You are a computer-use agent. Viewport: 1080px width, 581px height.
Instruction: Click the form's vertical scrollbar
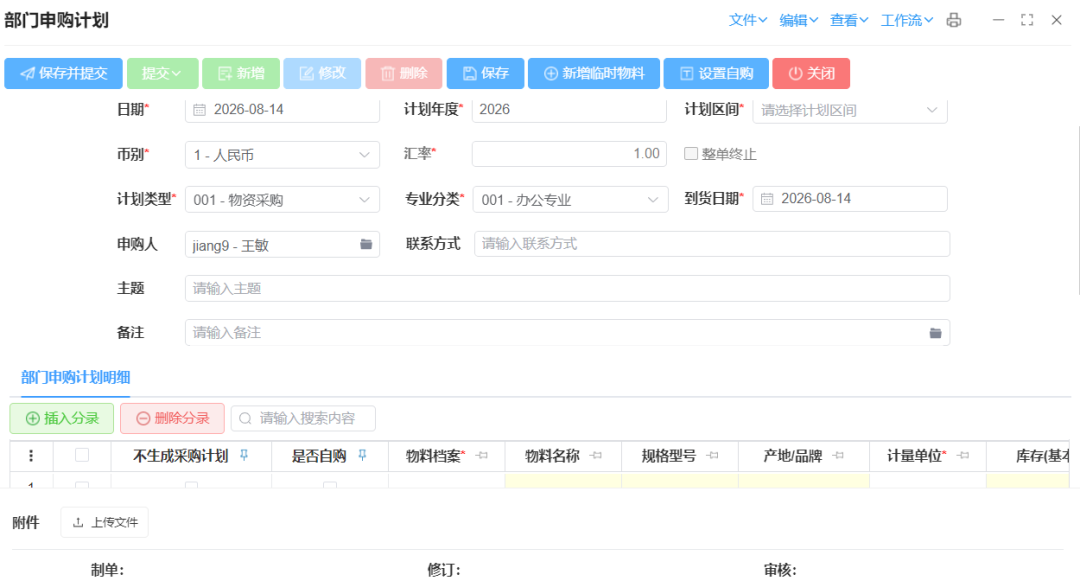coord(1077,210)
